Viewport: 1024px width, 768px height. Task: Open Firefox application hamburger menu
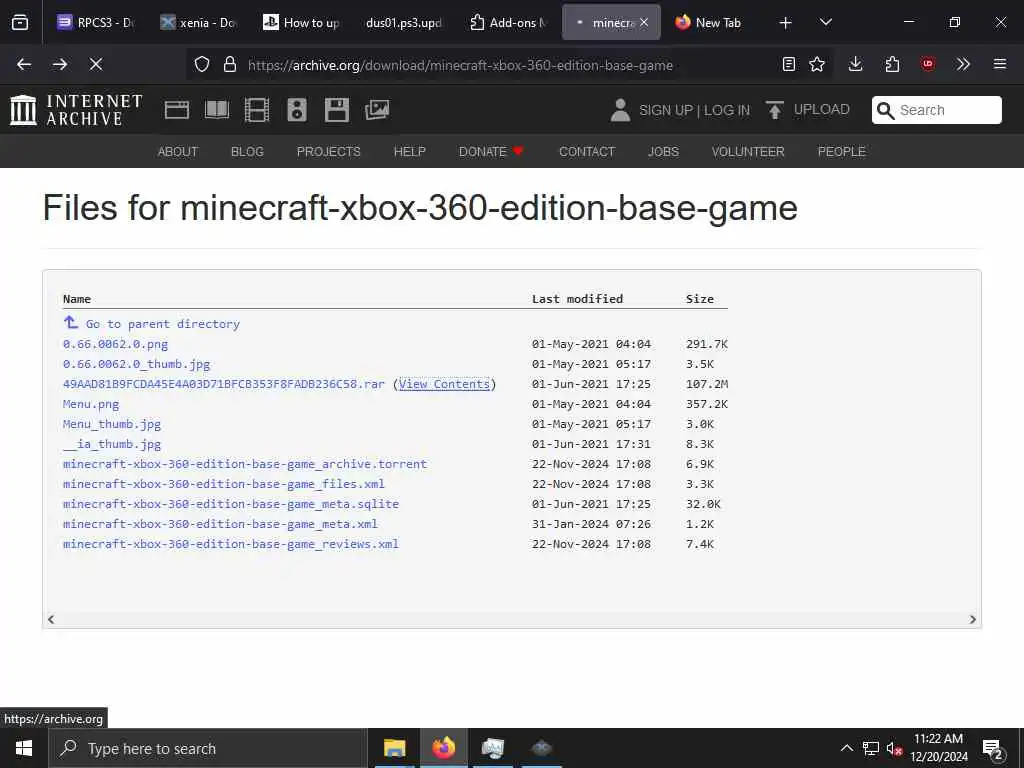(1000, 64)
